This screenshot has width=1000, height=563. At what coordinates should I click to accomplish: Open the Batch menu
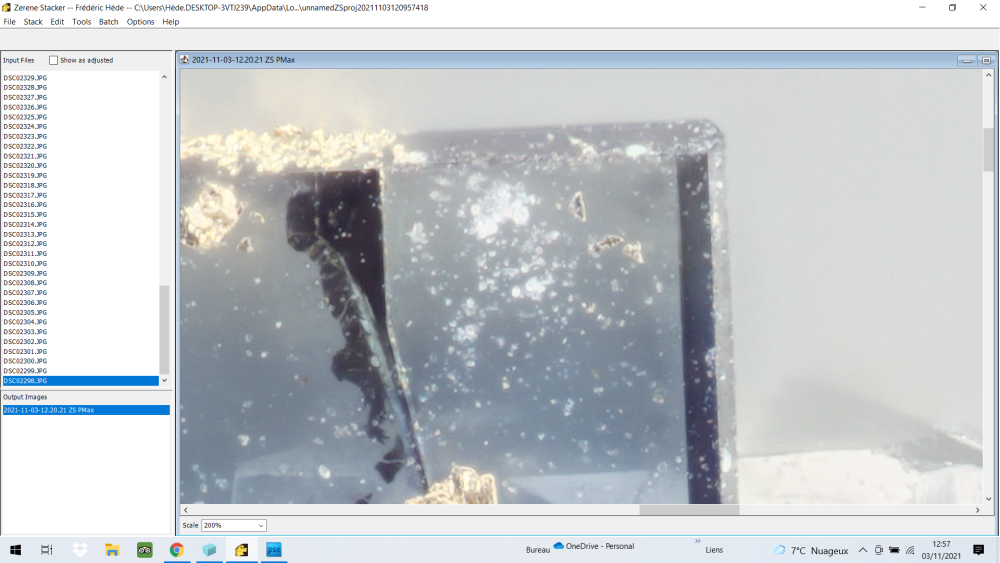click(109, 22)
